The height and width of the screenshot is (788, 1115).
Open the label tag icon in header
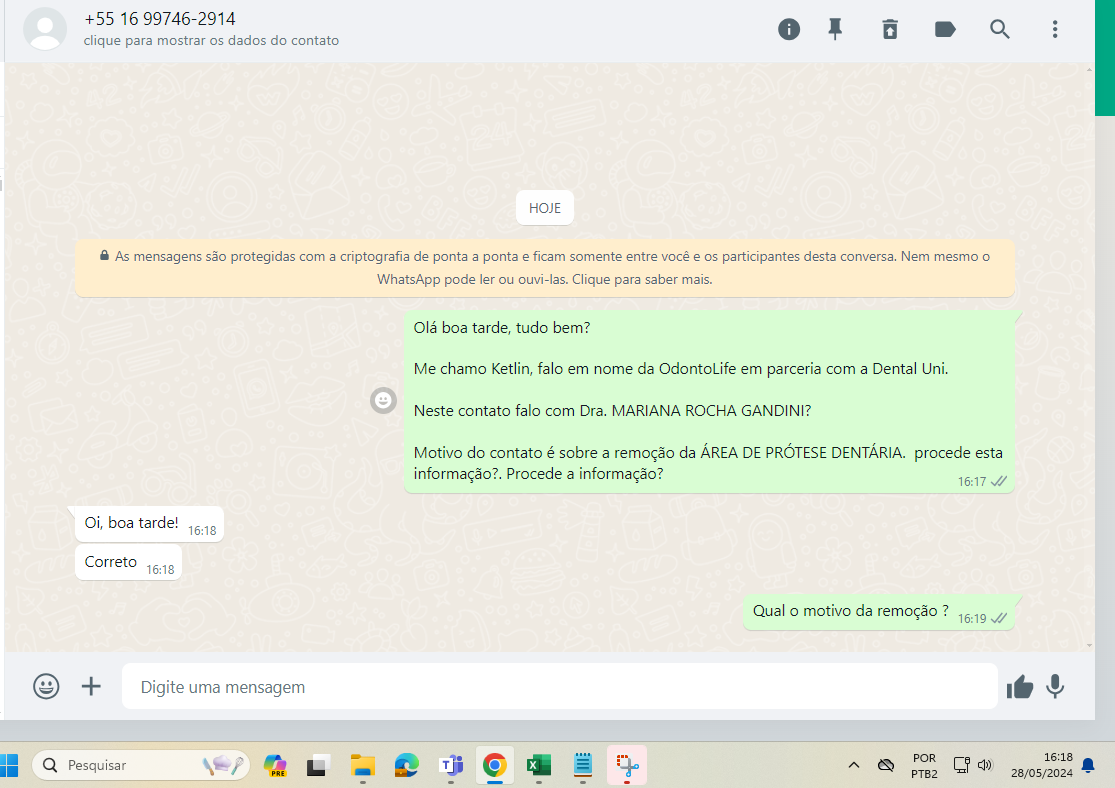[x=944, y=29]
